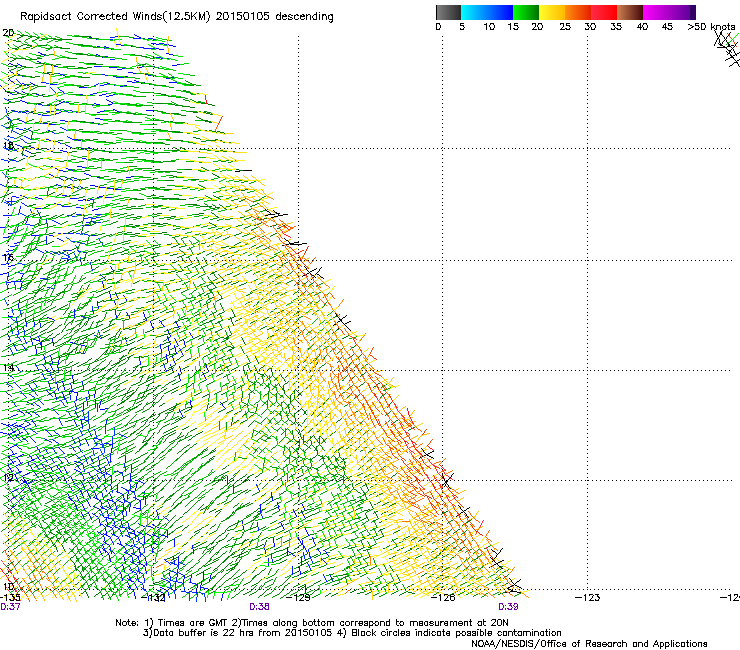Click the purple time label 'D:37'

10,607
